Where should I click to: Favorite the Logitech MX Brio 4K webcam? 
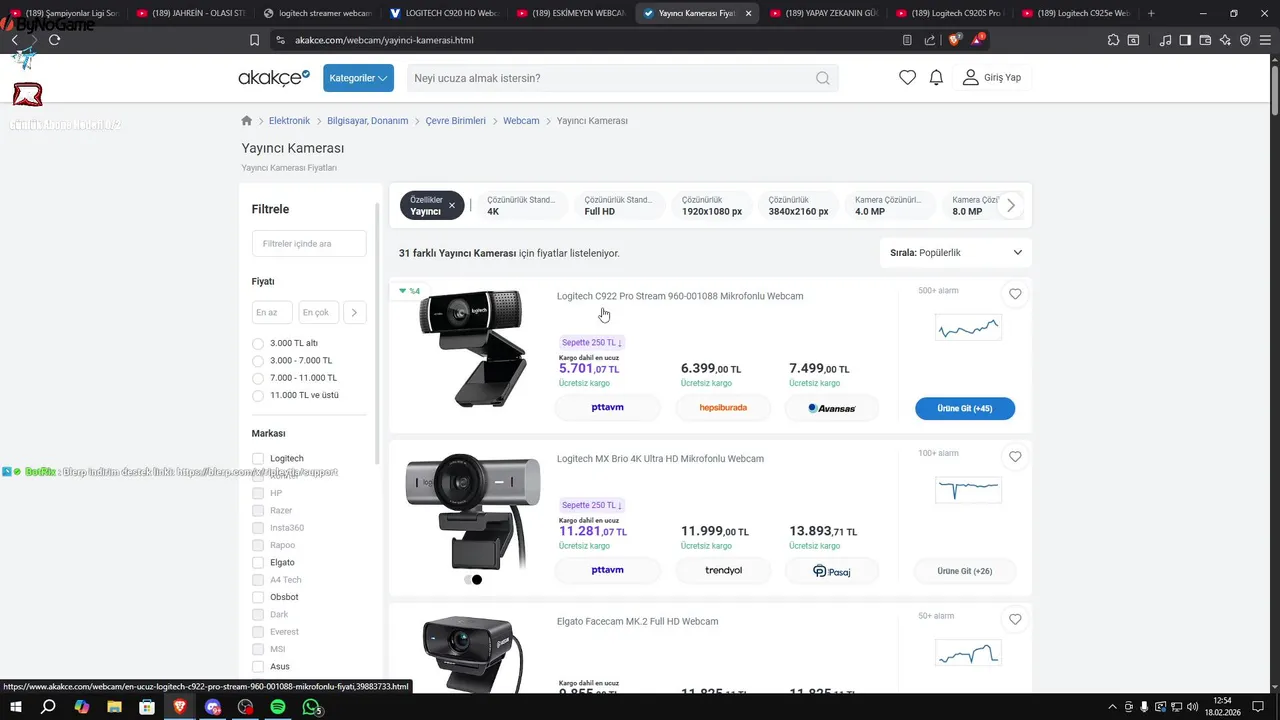(x=1015, y=457)
